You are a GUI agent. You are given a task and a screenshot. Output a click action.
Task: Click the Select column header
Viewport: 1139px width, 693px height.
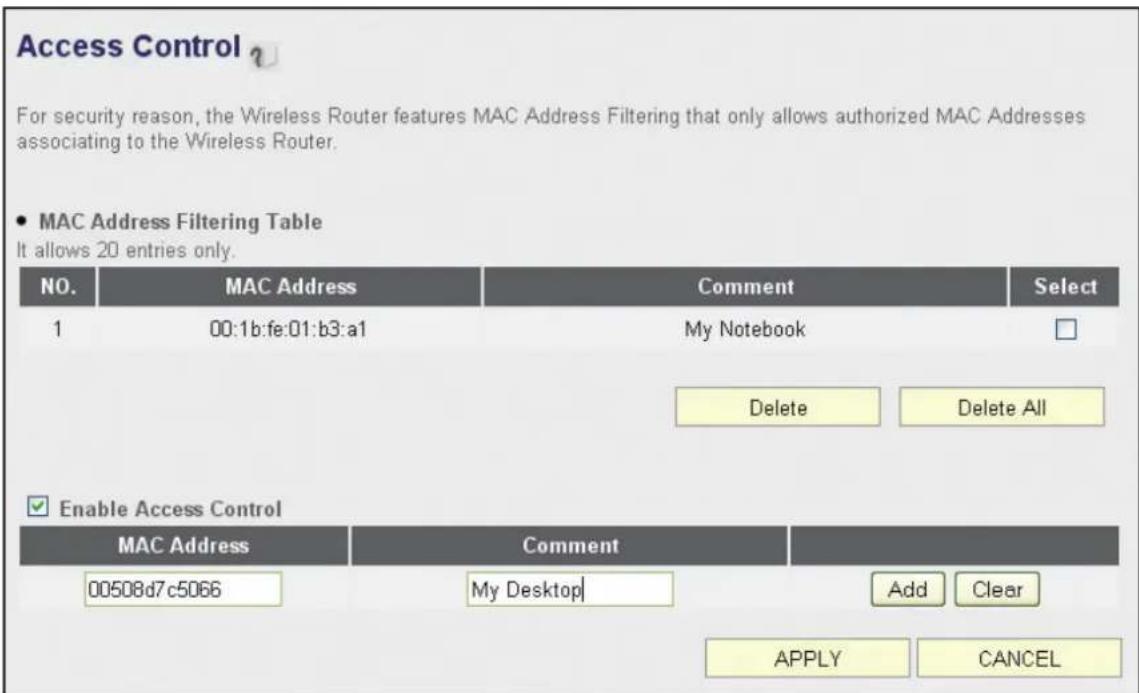tap(1064, 286)
